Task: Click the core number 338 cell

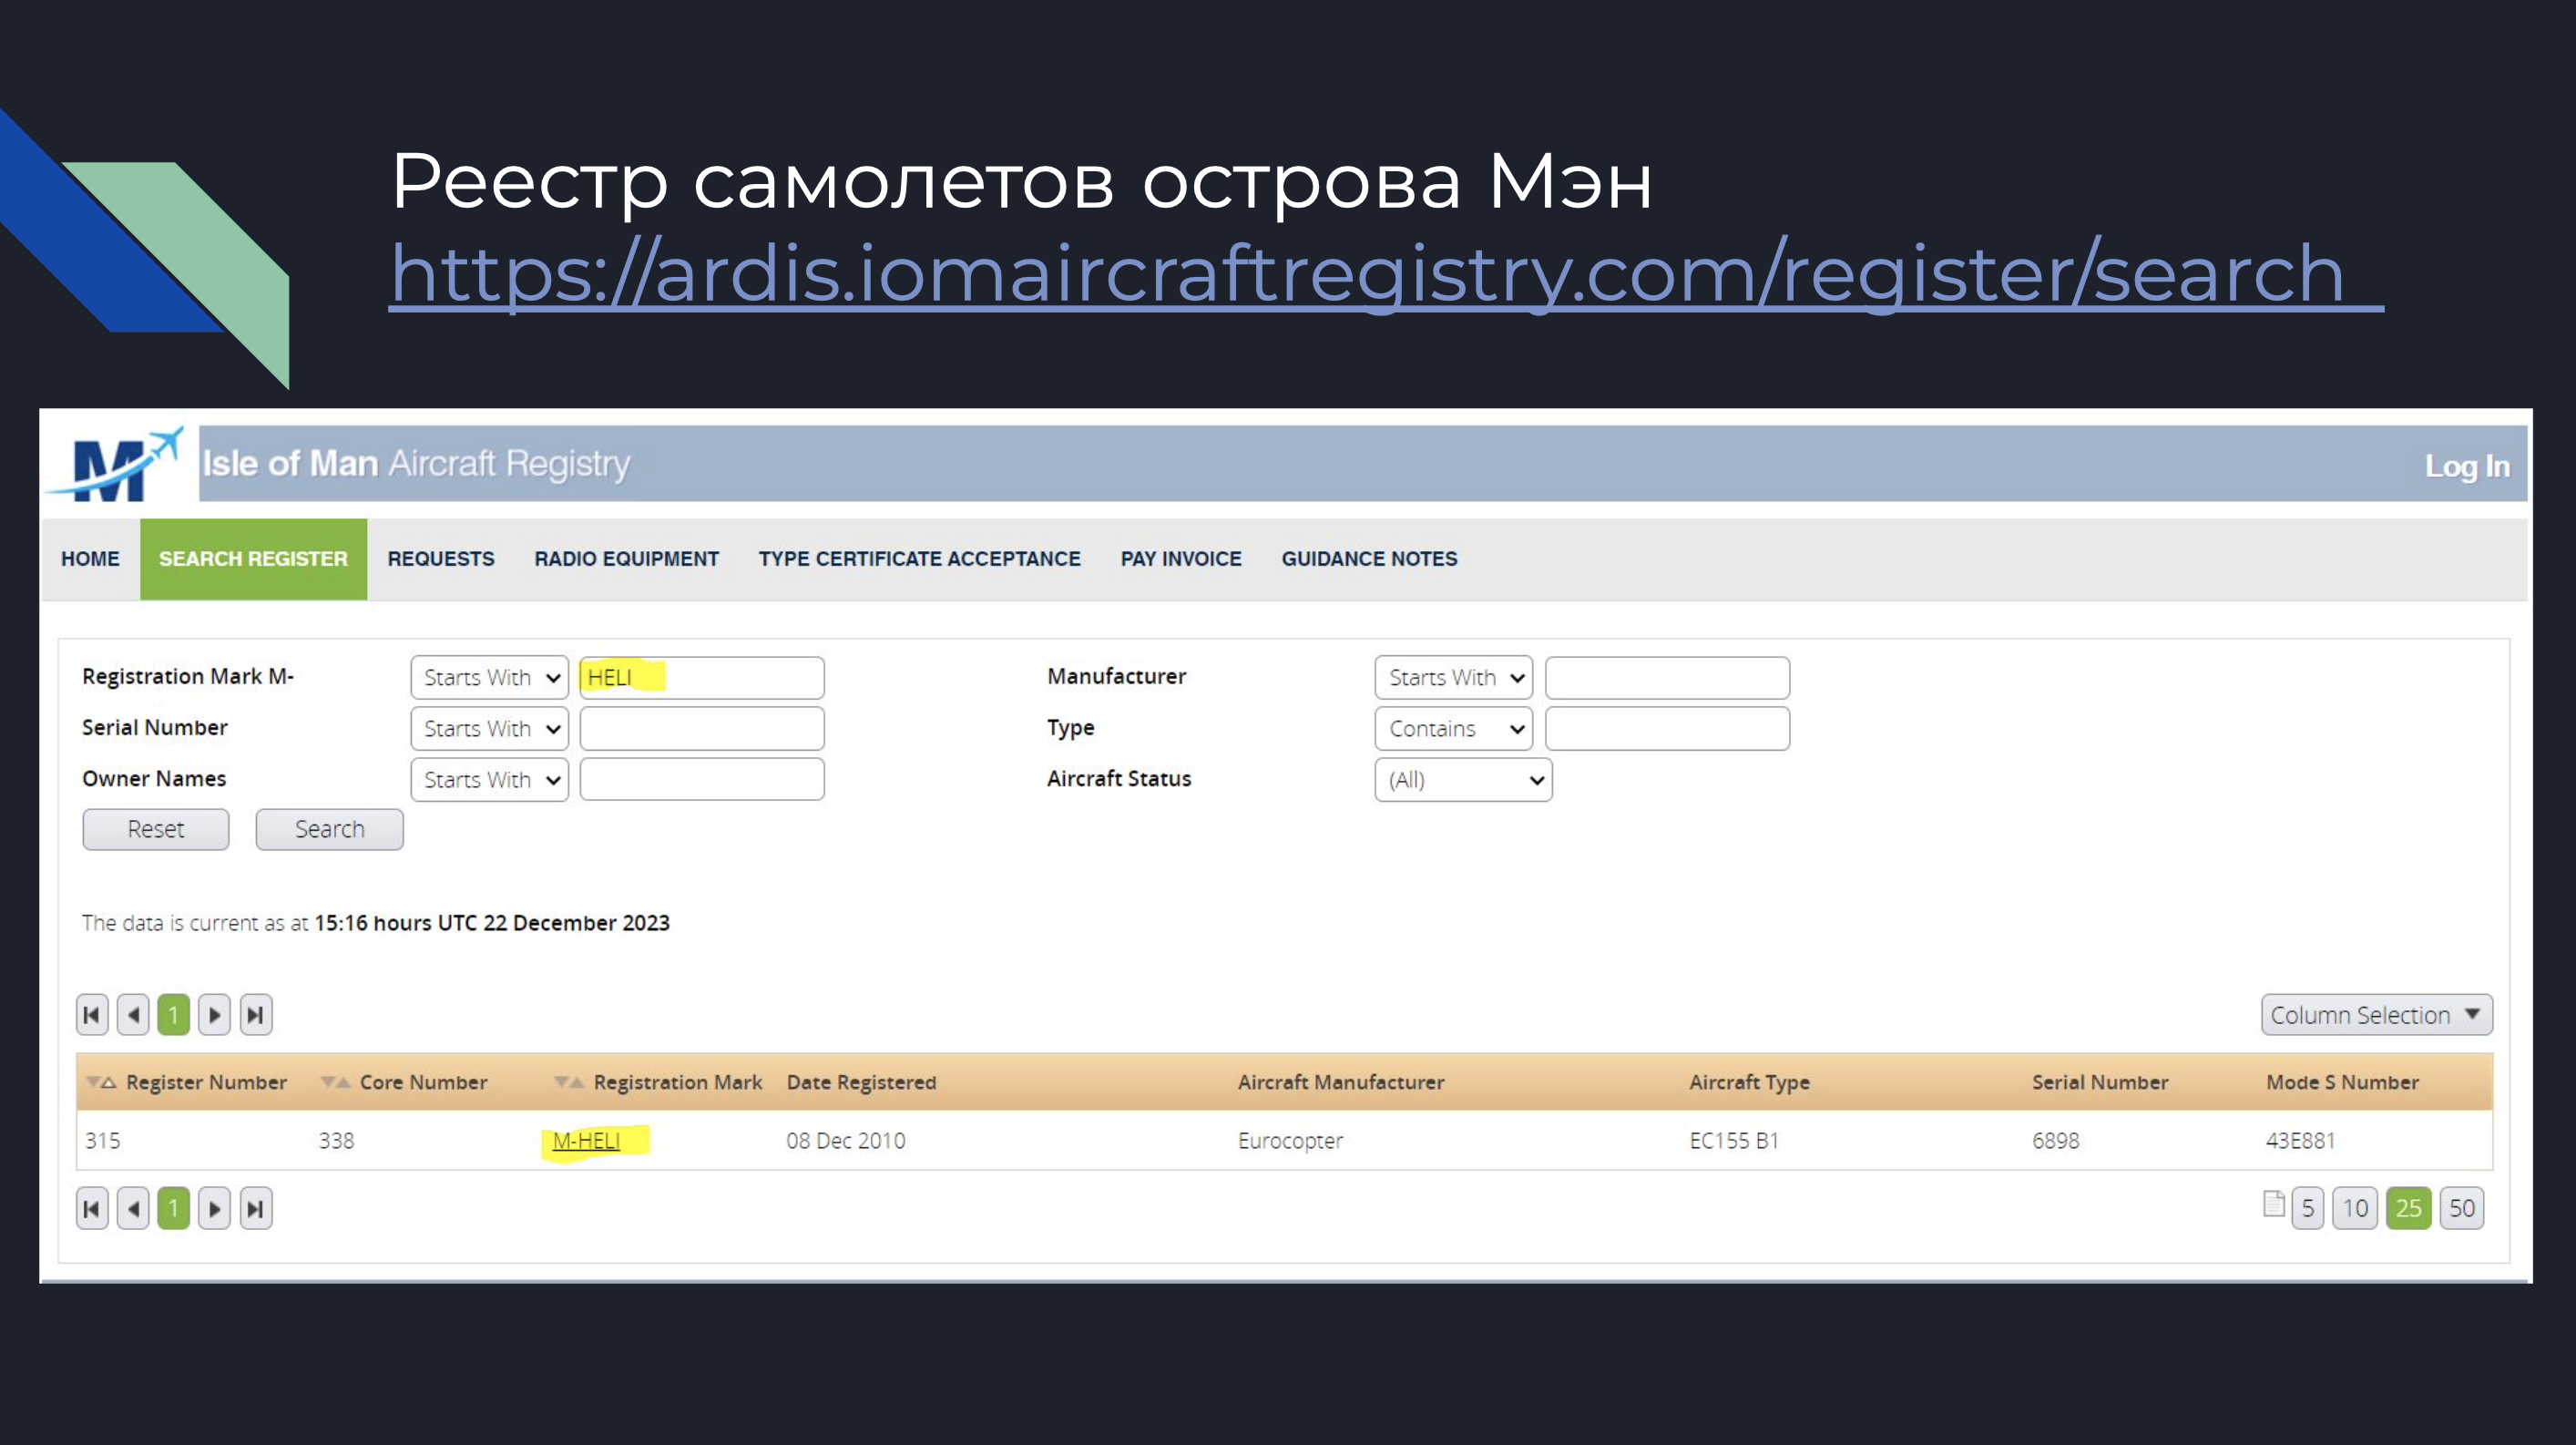Action: (336, 1141)
